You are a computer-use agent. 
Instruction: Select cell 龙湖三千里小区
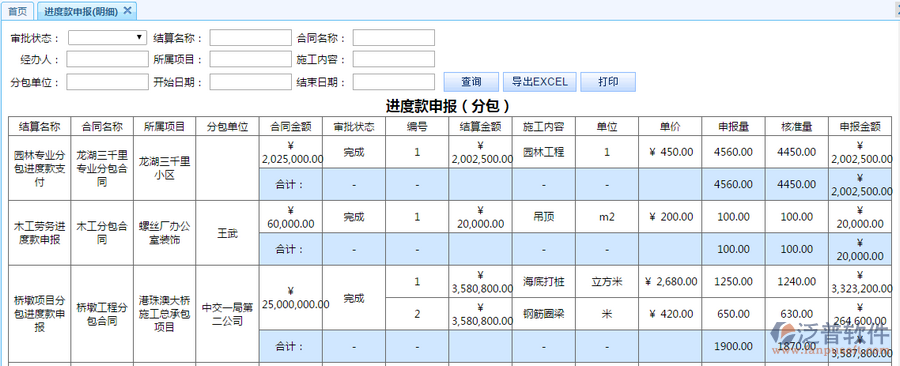pyautogui.click(x=165, y=168)
